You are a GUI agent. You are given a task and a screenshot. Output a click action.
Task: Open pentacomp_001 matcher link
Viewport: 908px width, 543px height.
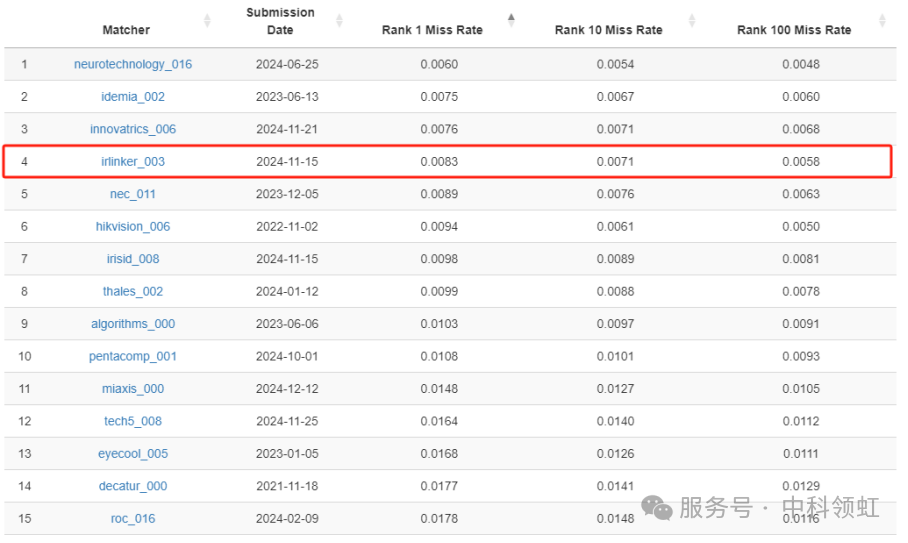(x=133, y=357)
